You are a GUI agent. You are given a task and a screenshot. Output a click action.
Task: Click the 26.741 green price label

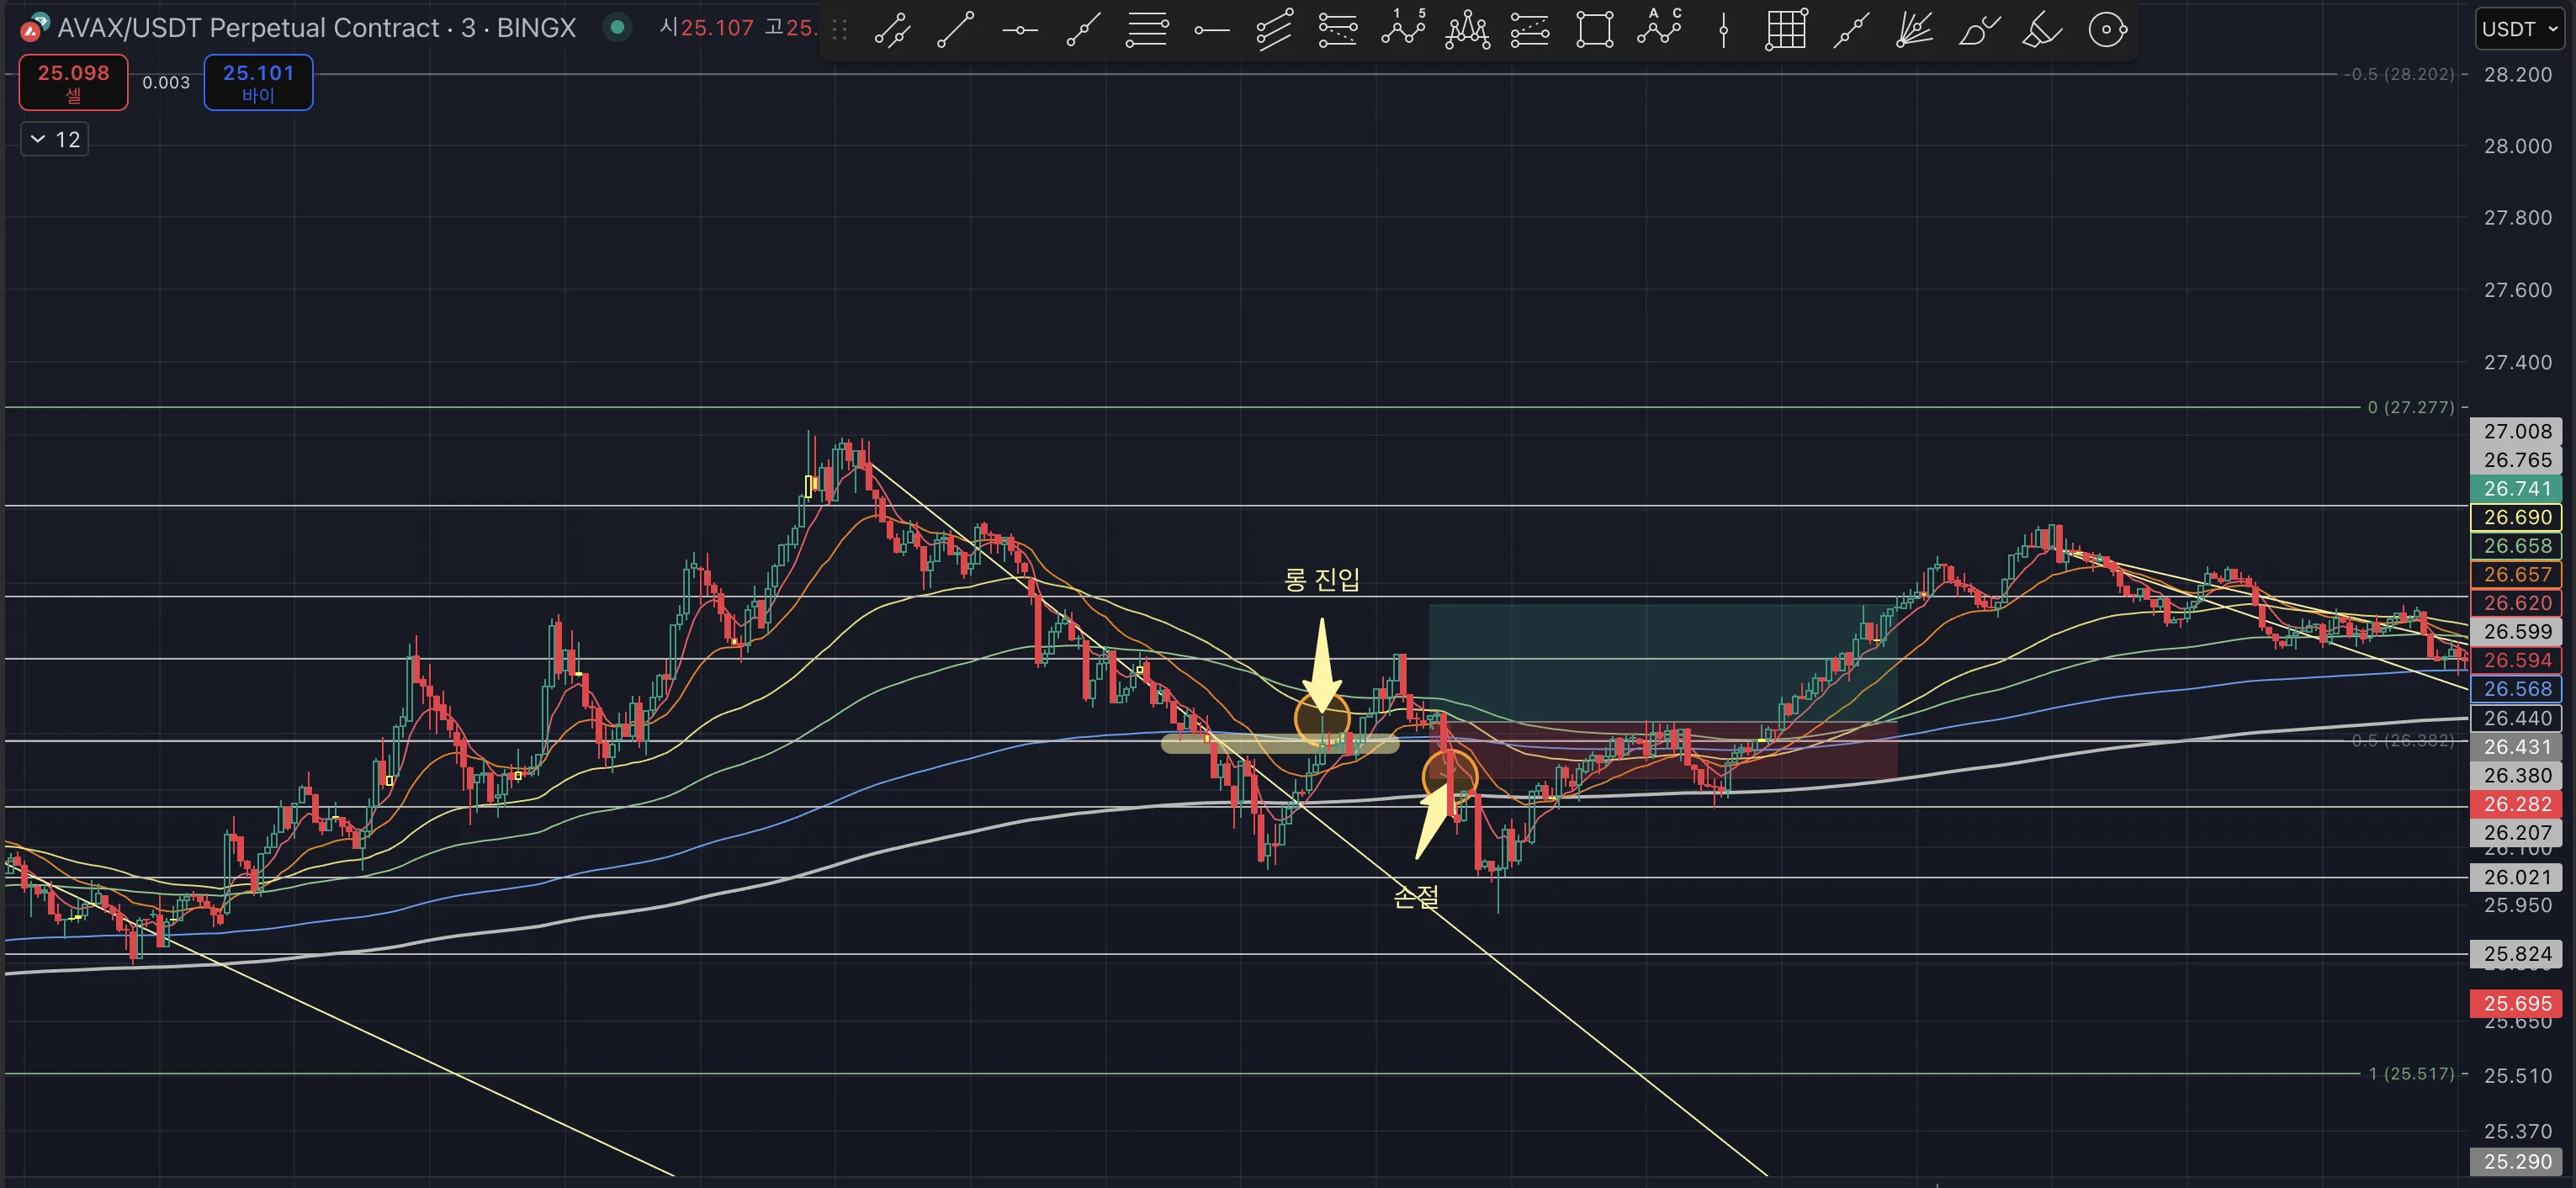tap(2516, 488)
